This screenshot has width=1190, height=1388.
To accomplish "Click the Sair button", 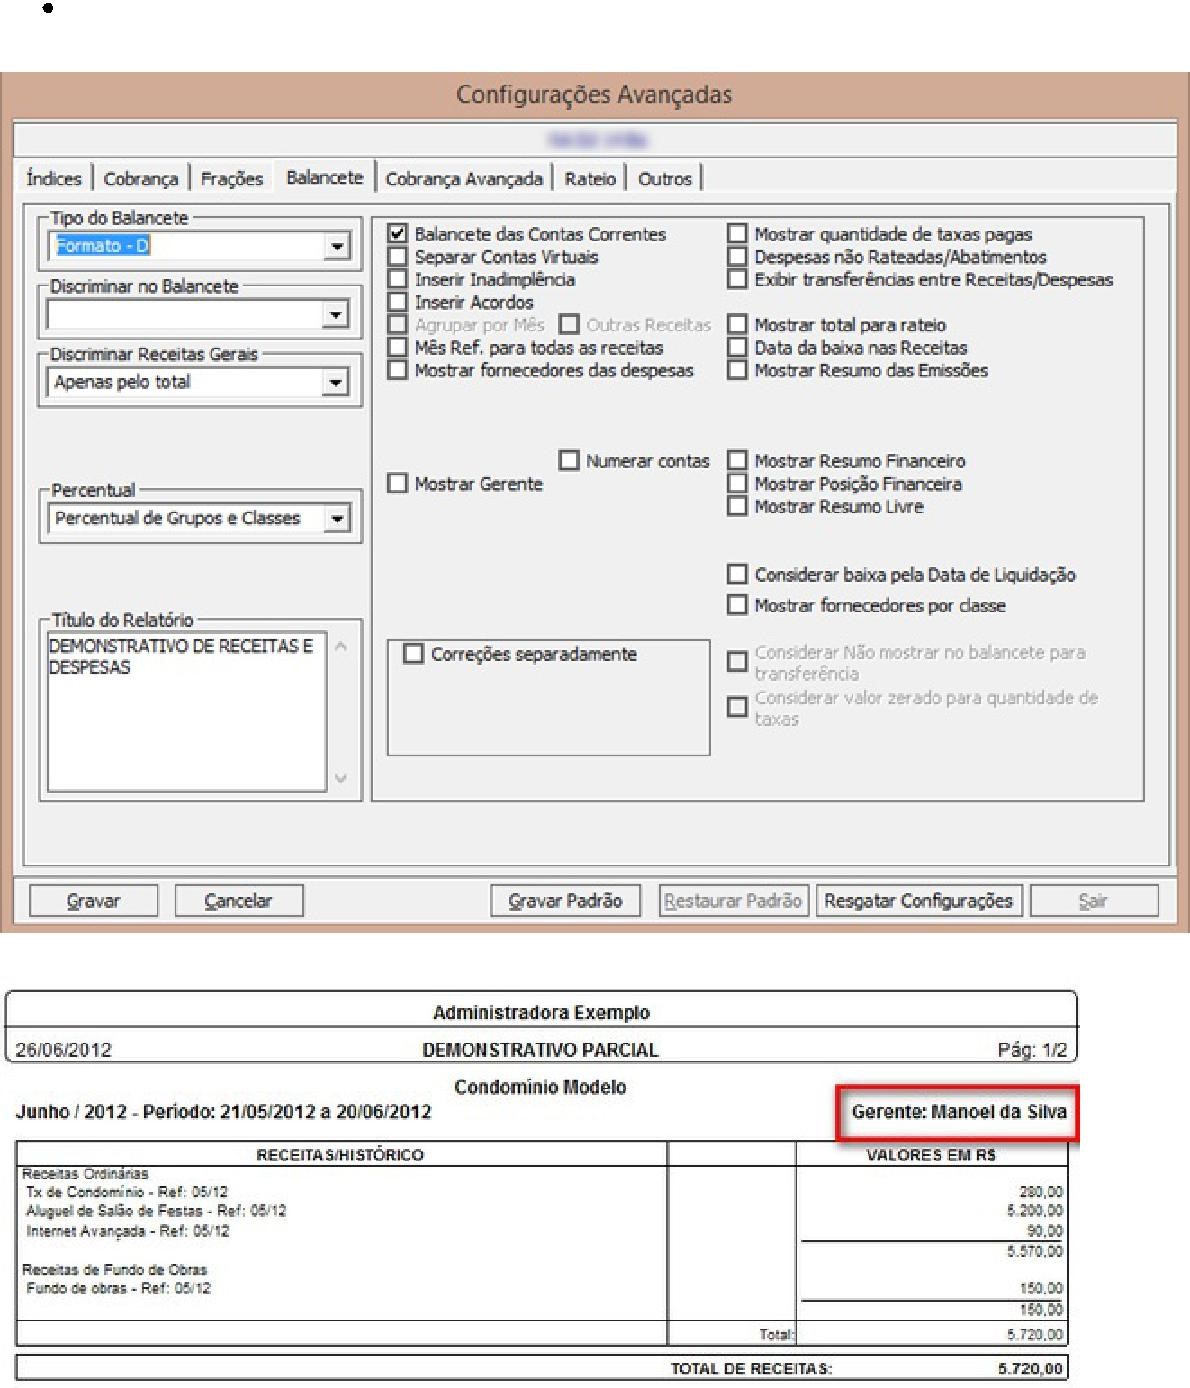I will pos(1093,901).
